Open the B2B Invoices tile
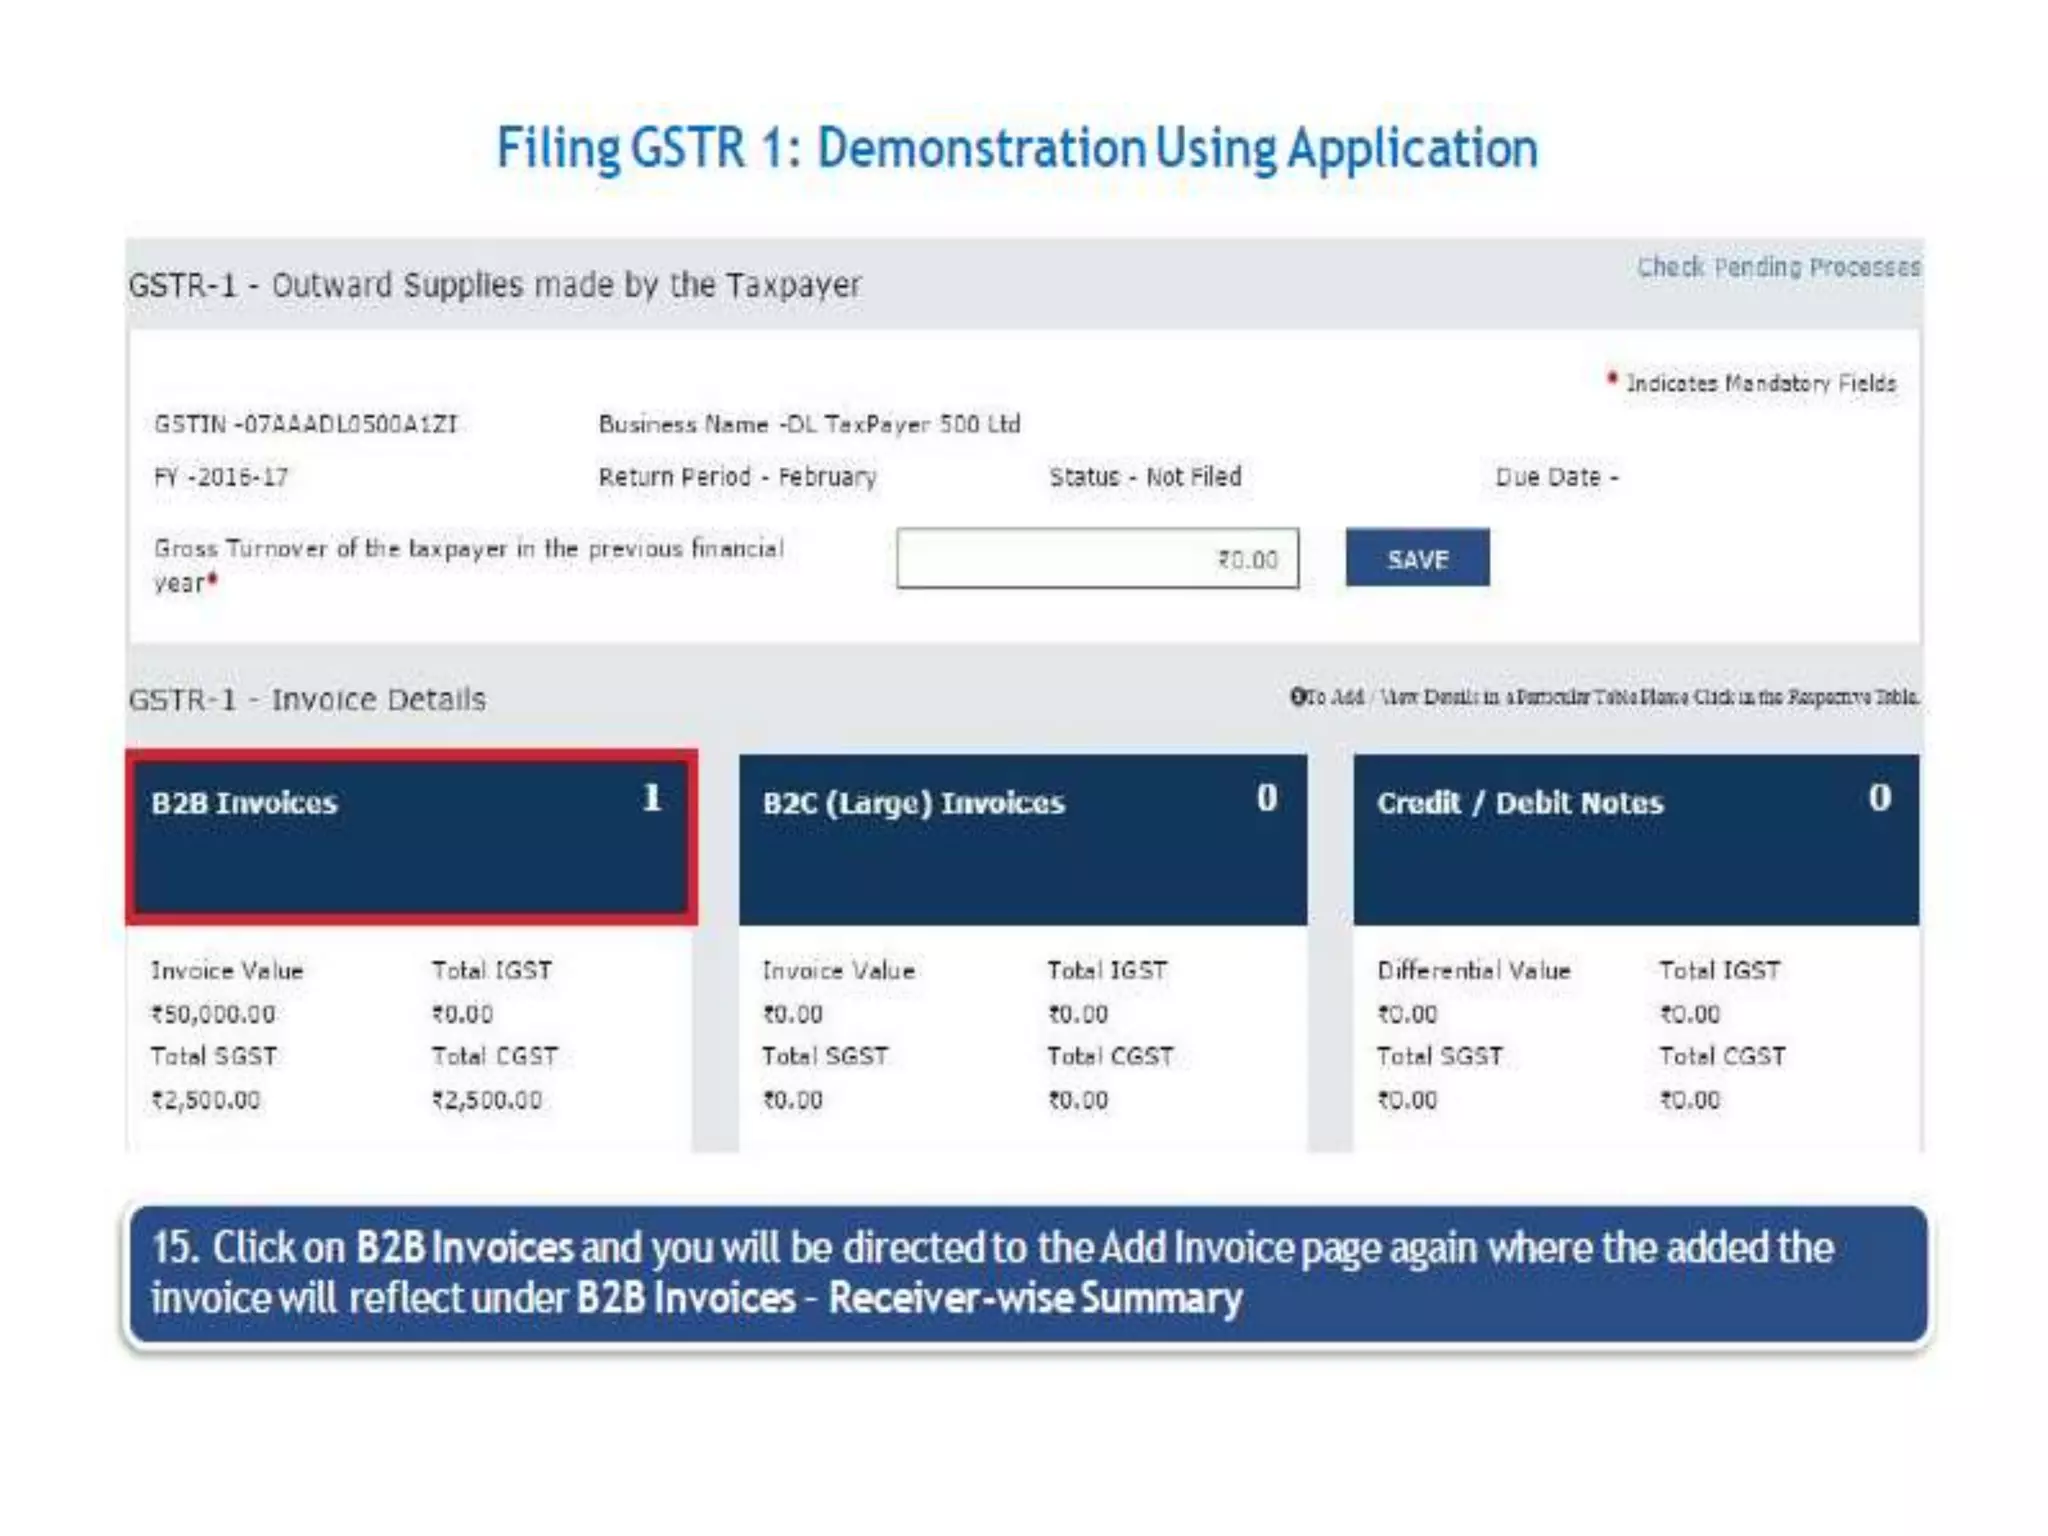 click(411, 838)
